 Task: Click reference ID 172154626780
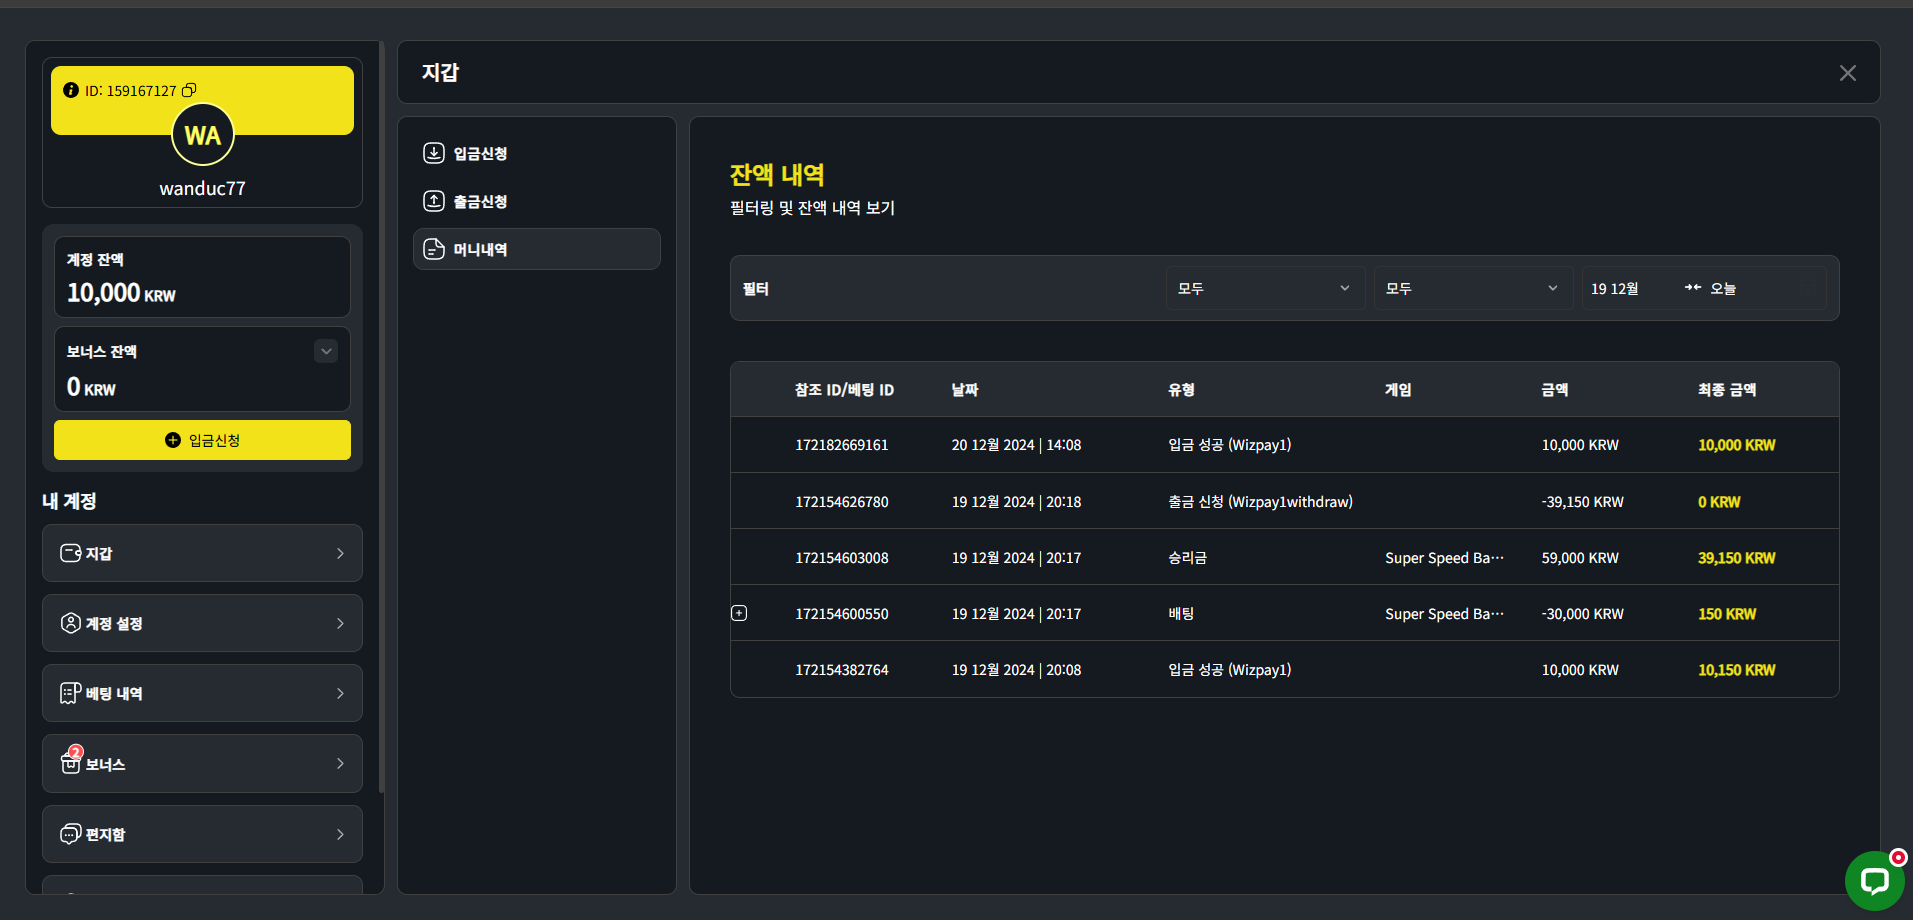pos(842,502)
